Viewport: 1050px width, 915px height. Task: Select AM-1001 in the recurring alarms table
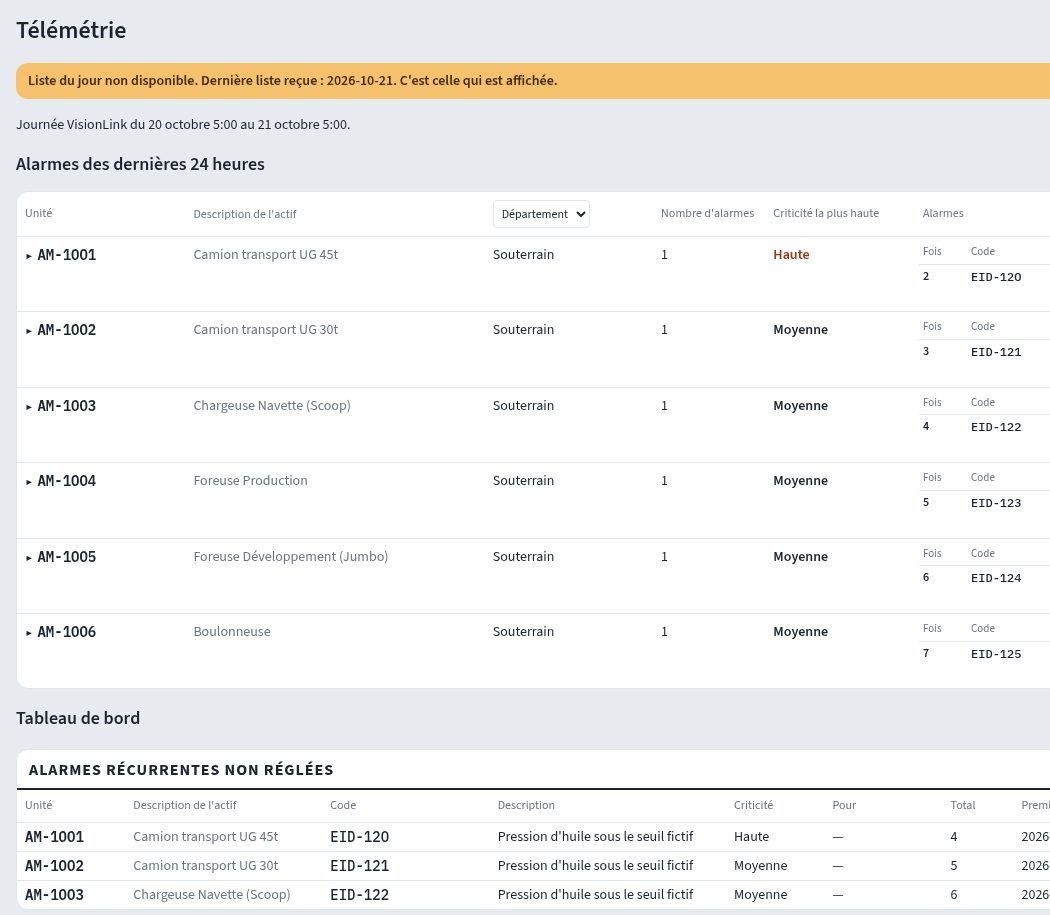[54, 837]
